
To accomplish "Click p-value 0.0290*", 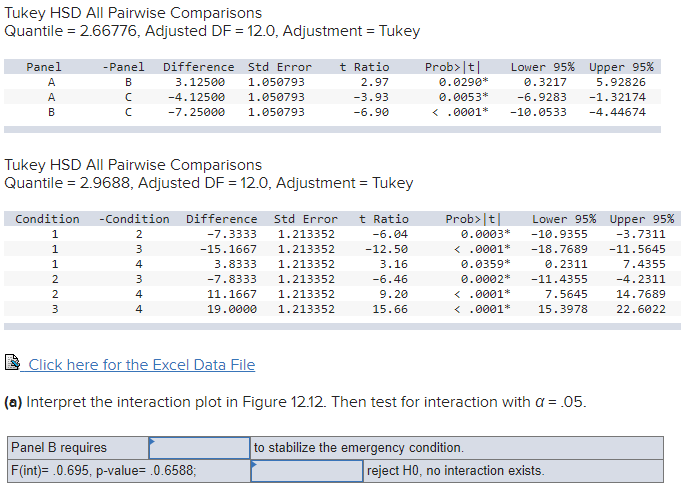I will coord(463,82).
